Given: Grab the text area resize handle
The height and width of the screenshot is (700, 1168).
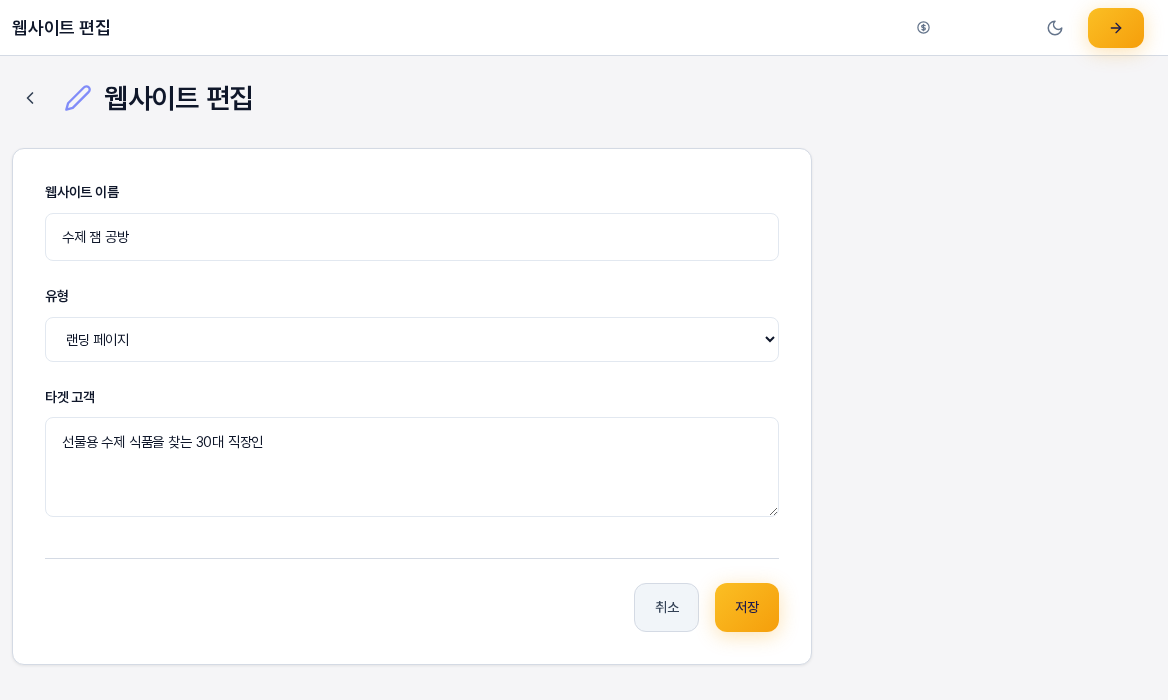Looking at the screenshot, I should [772, 511].
